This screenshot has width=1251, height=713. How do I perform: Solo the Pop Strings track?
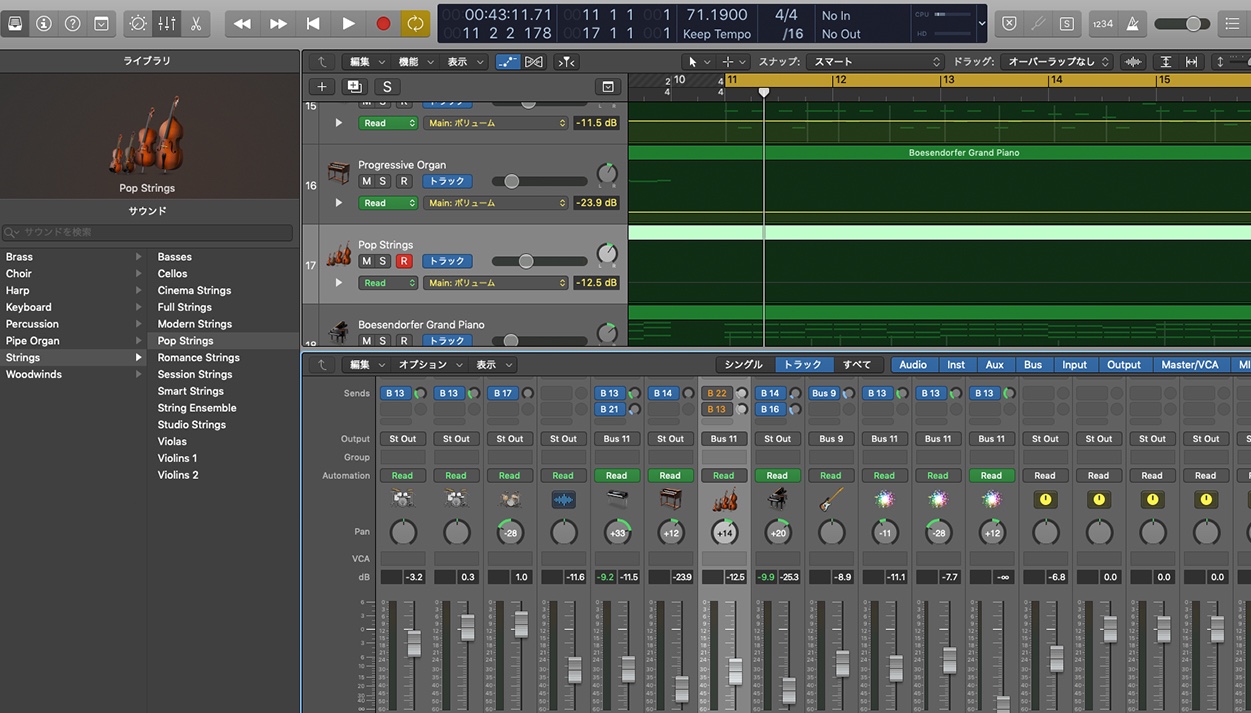[x=383, y=261]
